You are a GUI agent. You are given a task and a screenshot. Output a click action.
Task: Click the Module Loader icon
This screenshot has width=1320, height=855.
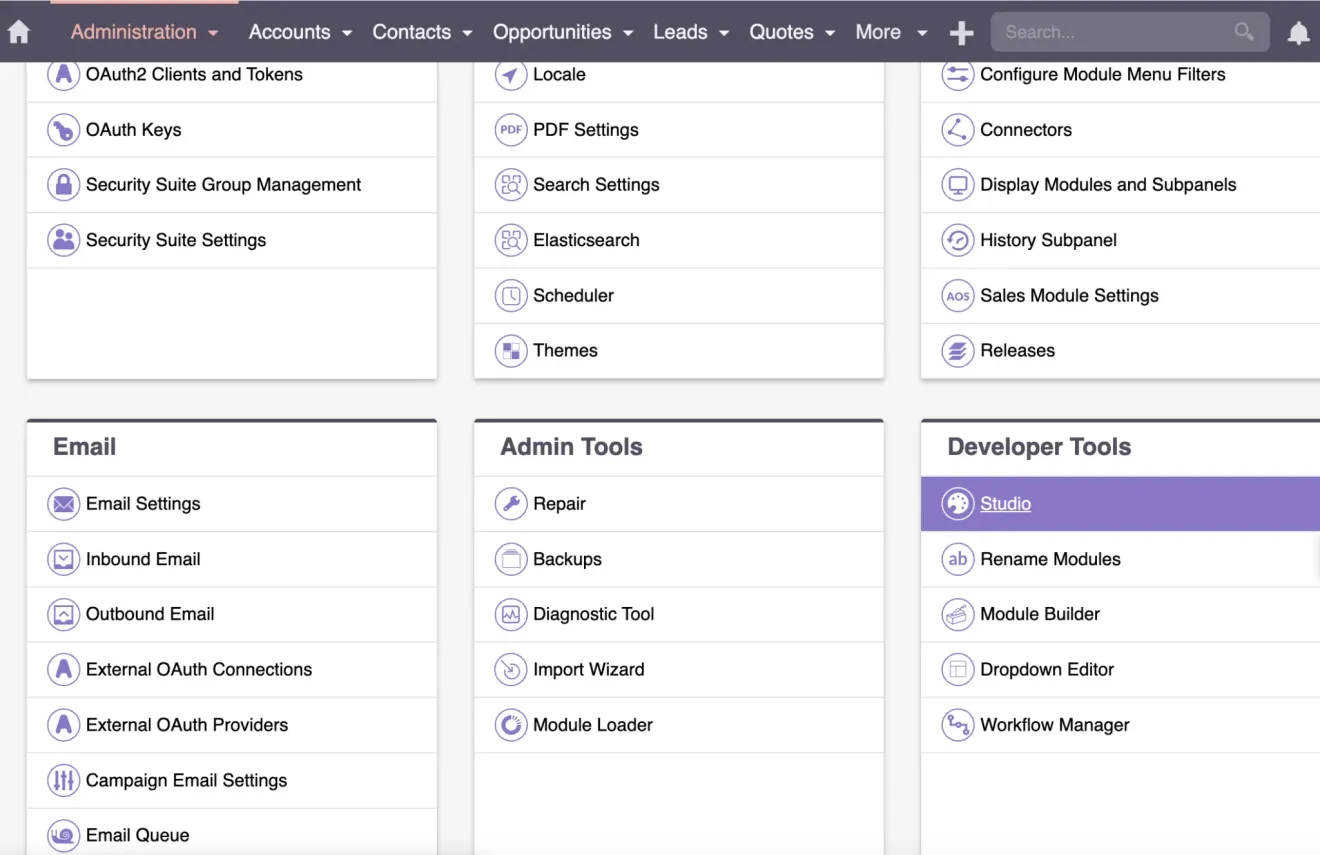coord(511,724)
